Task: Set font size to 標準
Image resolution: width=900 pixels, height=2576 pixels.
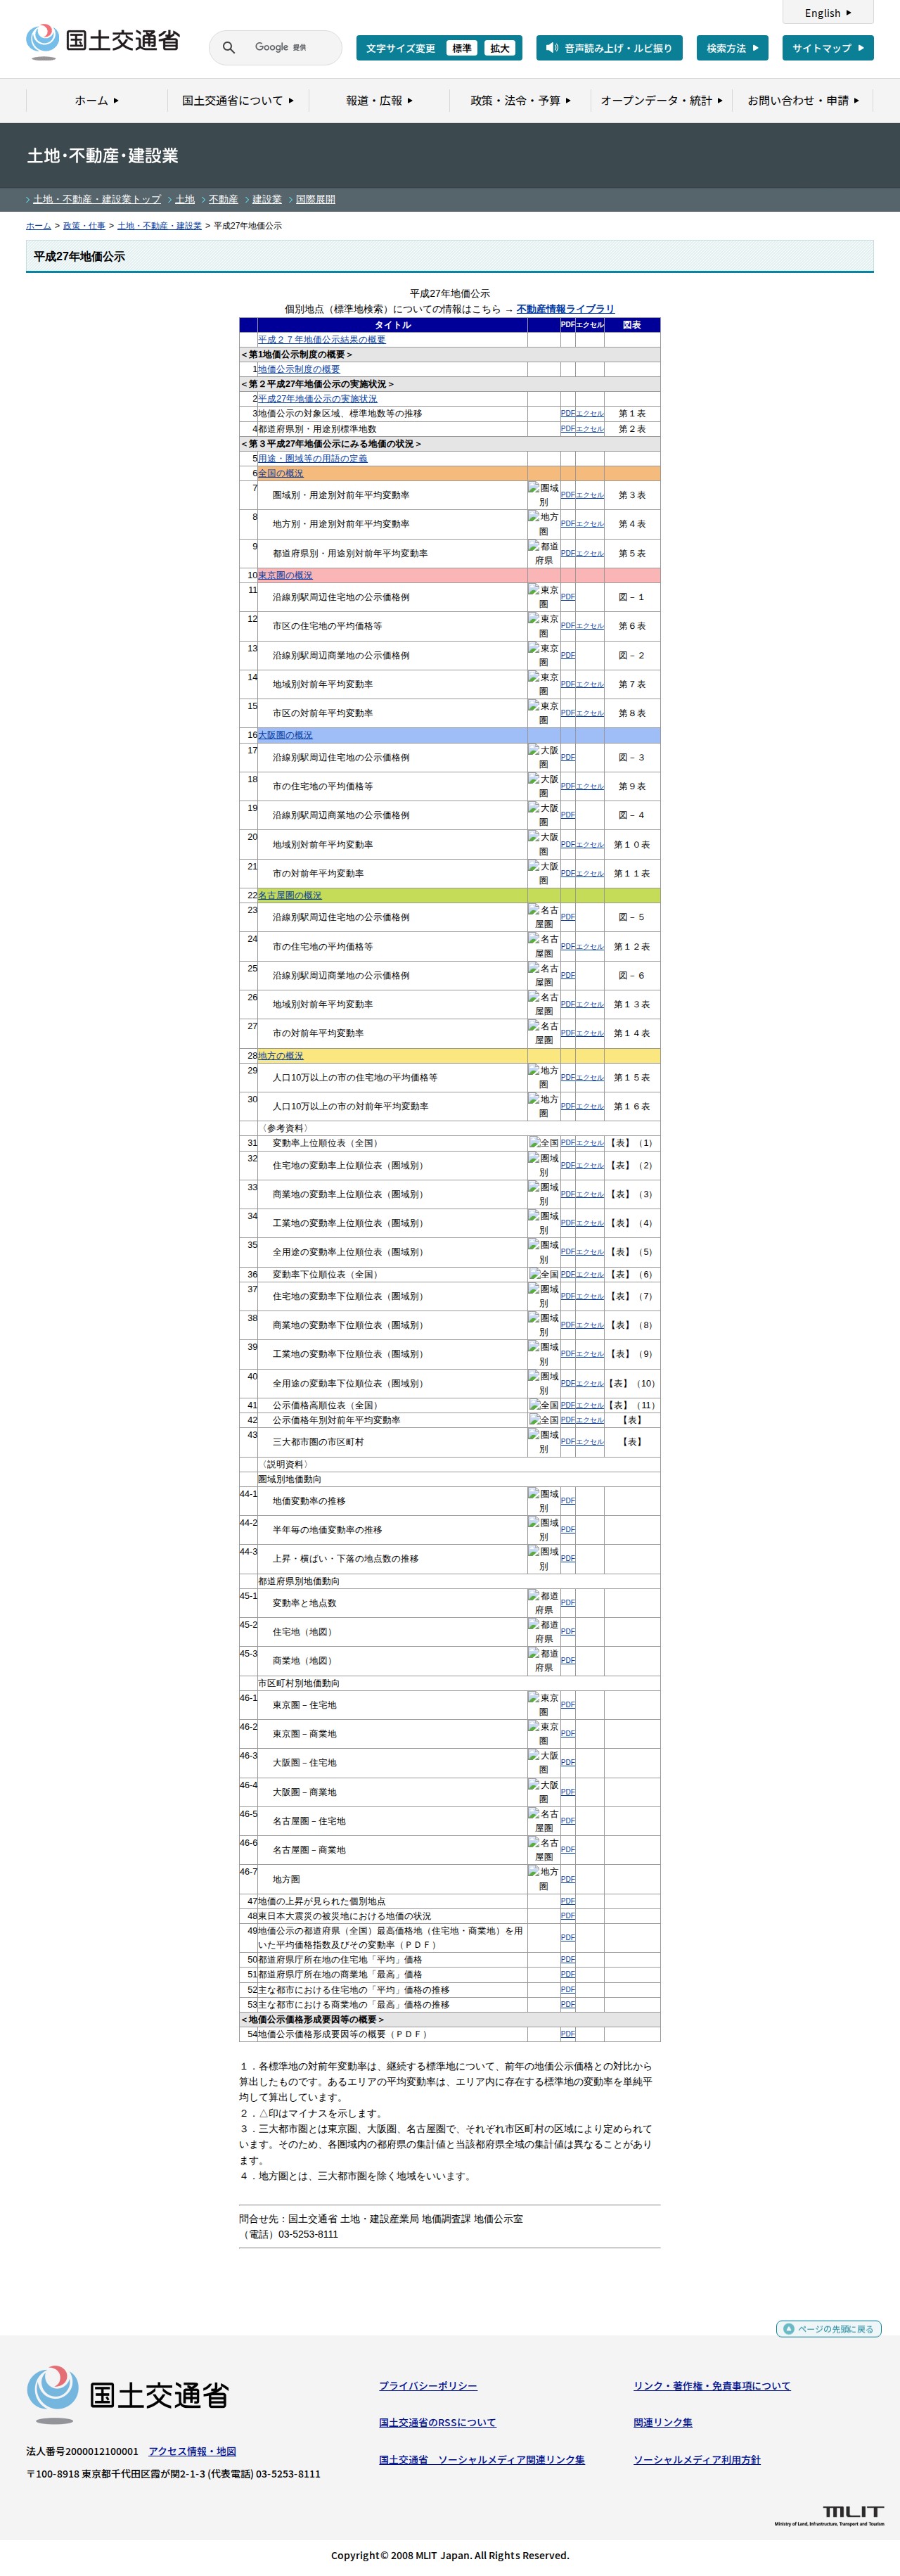Action: 461,48
